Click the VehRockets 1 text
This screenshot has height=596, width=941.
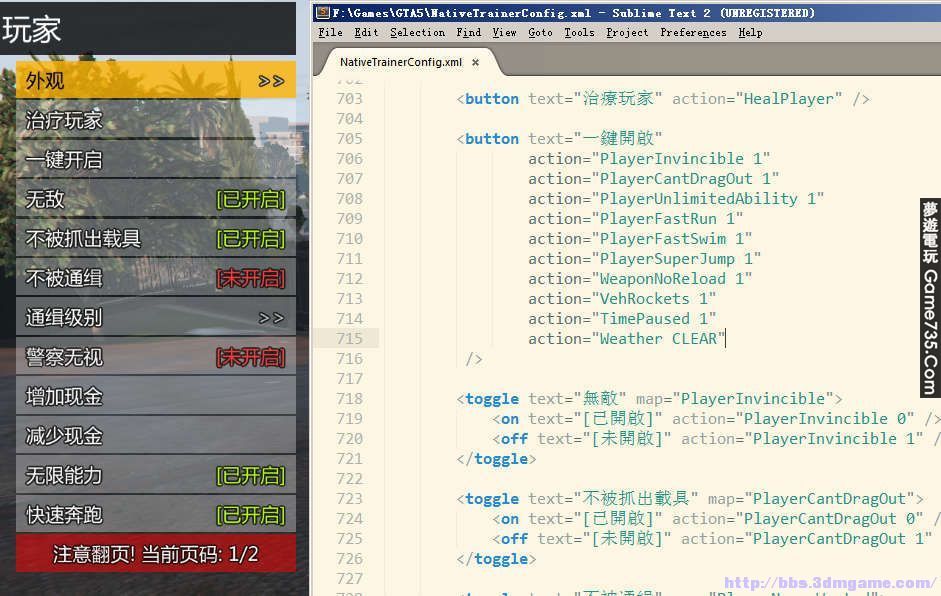coord(654,299)
